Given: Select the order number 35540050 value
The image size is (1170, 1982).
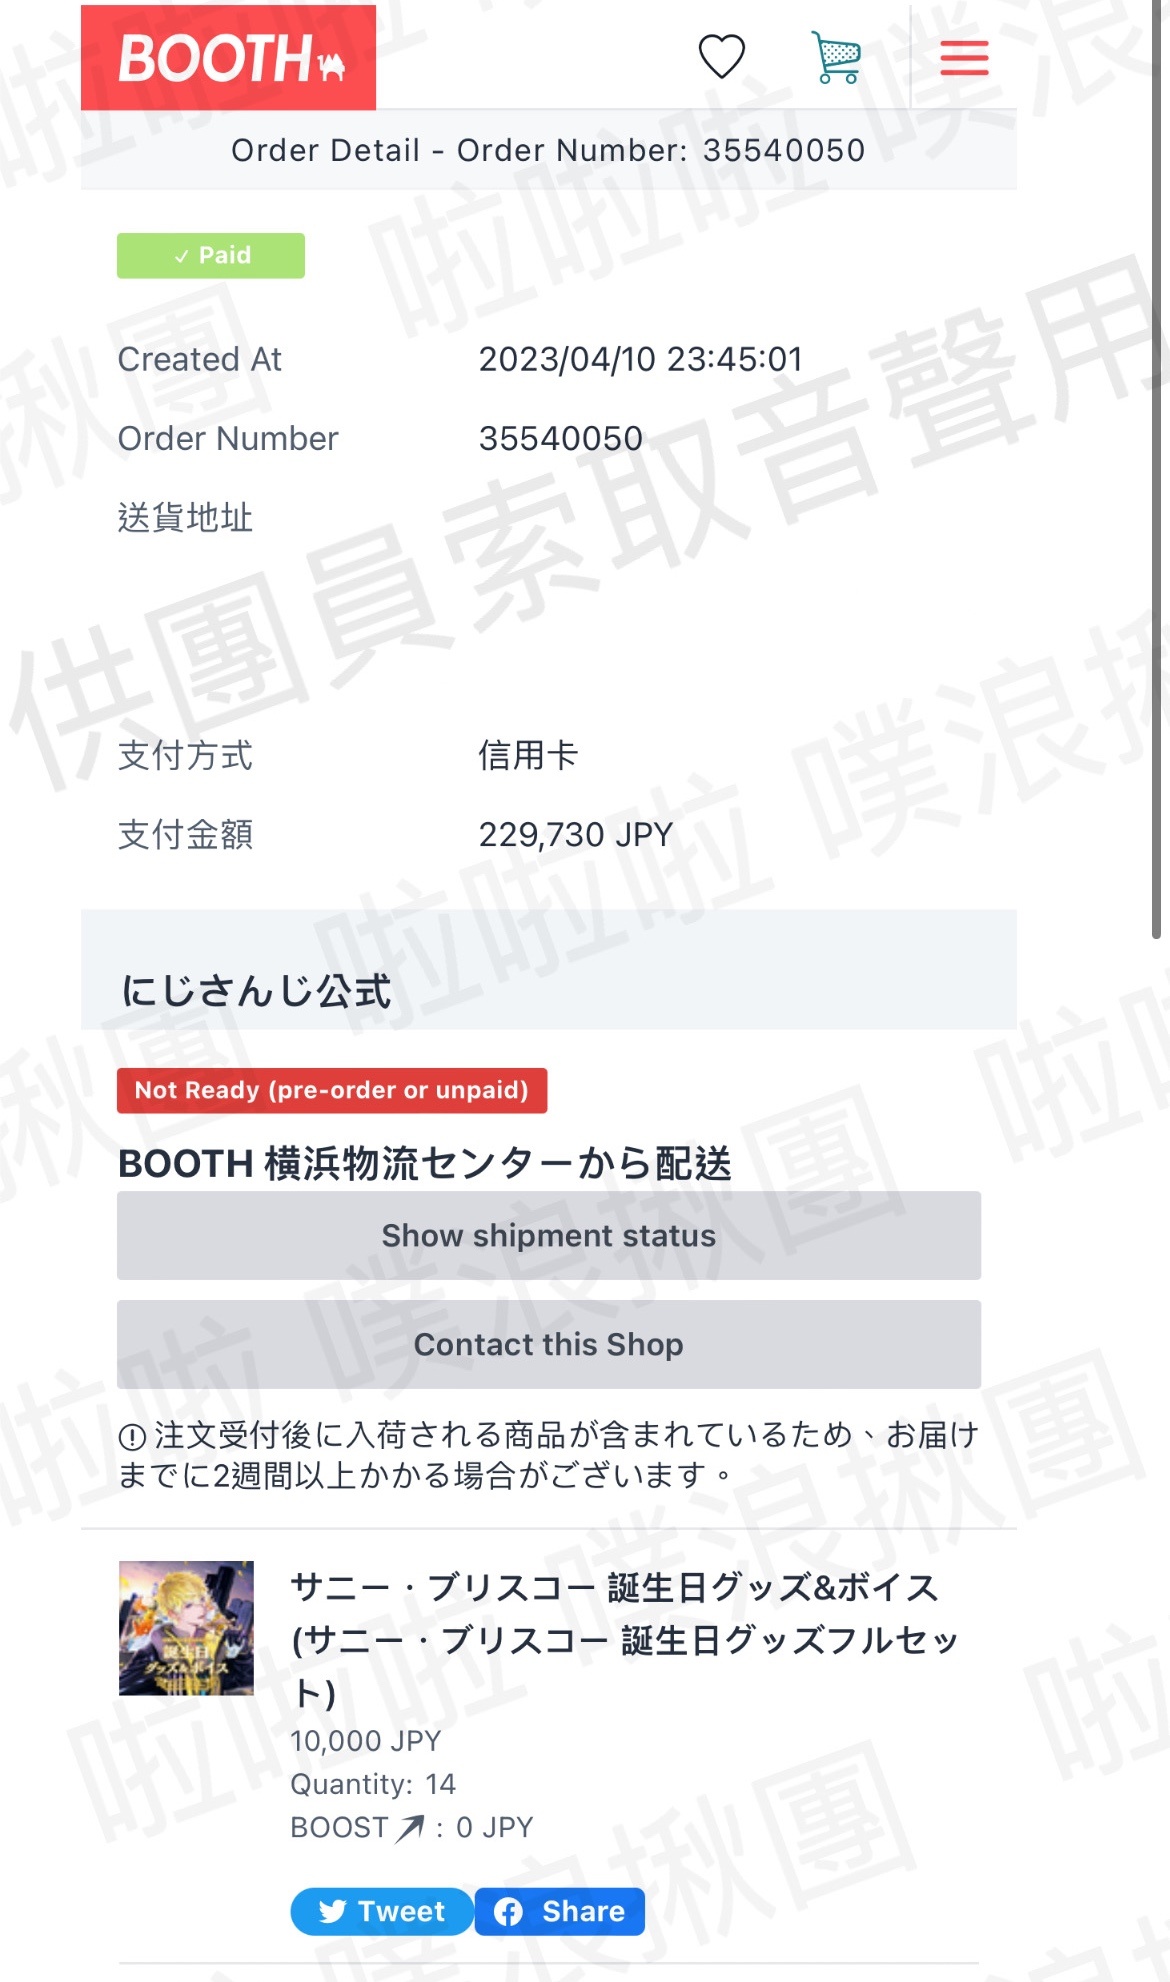Looking at the screenshot, I should [561, 438].
